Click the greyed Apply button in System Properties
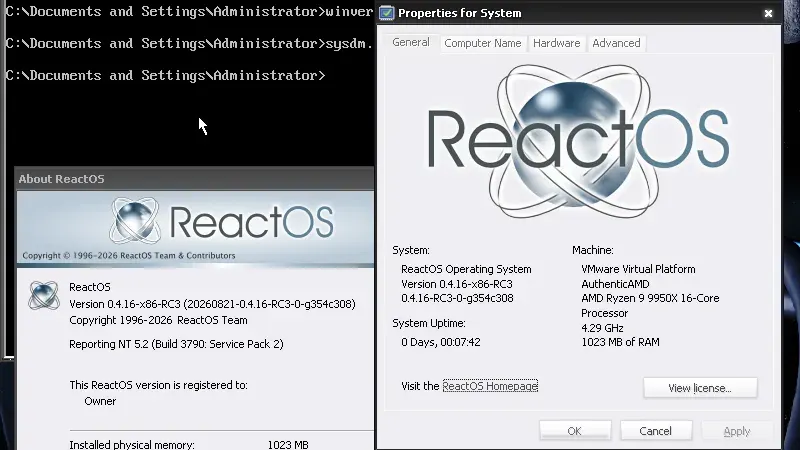This screenshot has width=800, height=450. coord(737,431)
